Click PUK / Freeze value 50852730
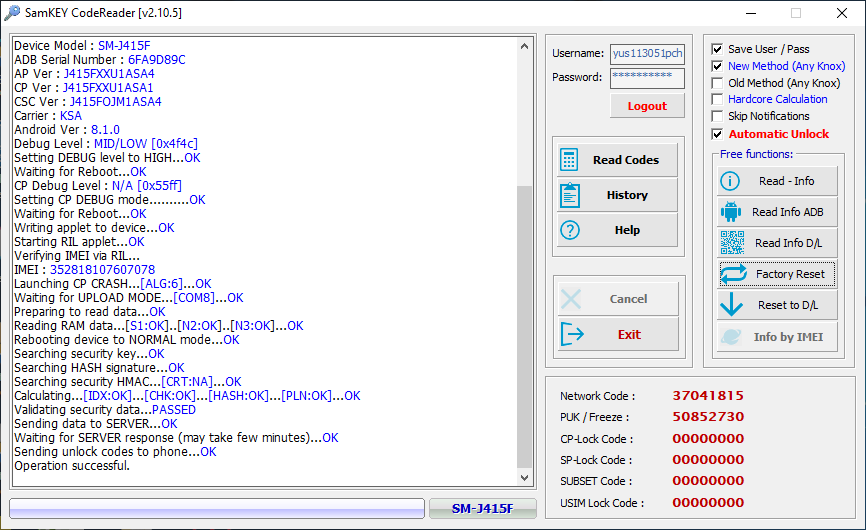Screen dimensions: 866x530 708,417
